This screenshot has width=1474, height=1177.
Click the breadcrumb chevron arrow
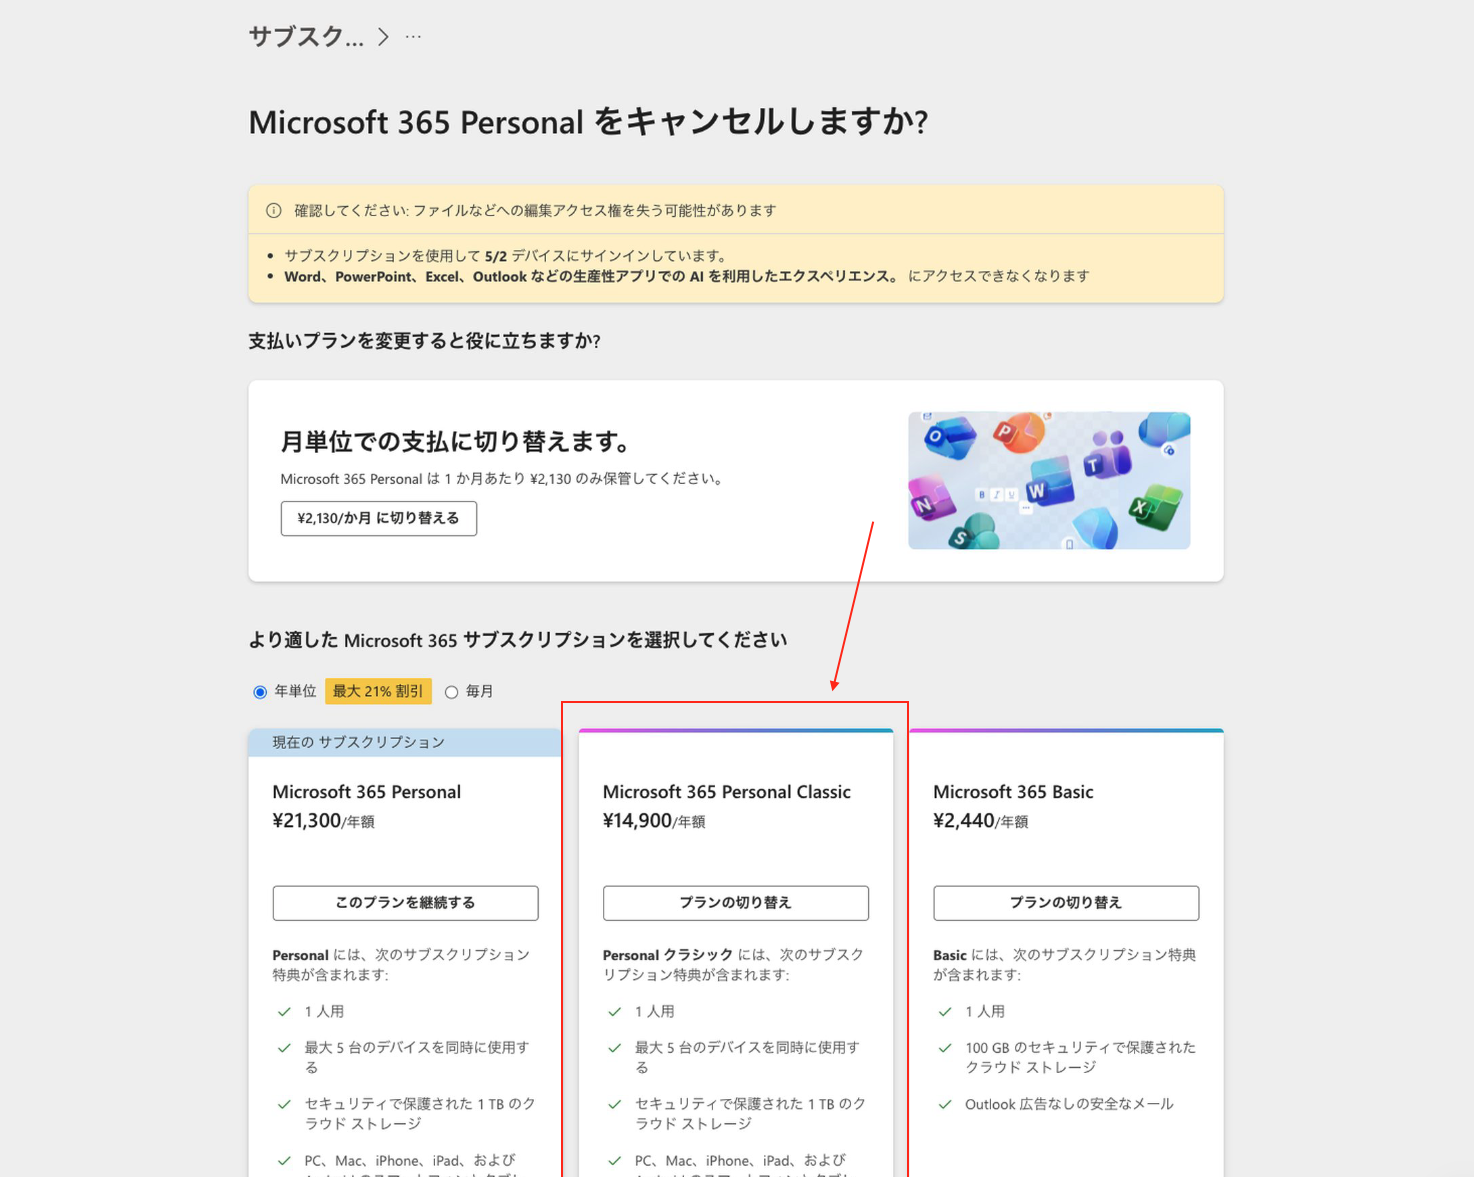point(383,37)
